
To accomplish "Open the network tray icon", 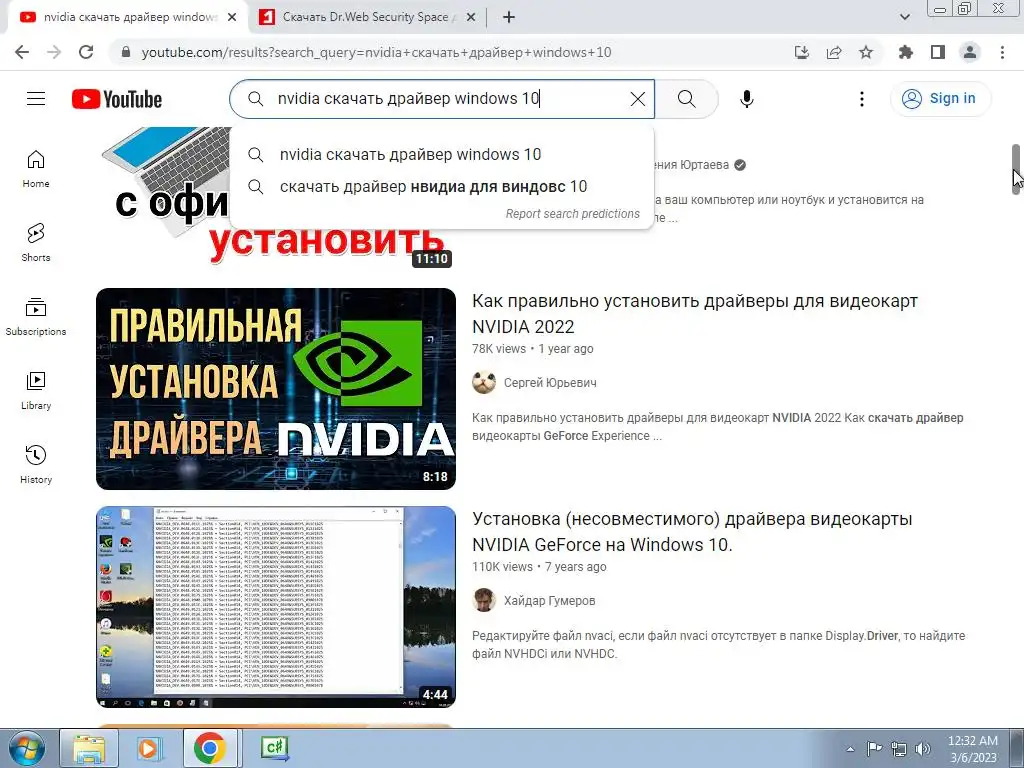I will click(x=899, y=749).
